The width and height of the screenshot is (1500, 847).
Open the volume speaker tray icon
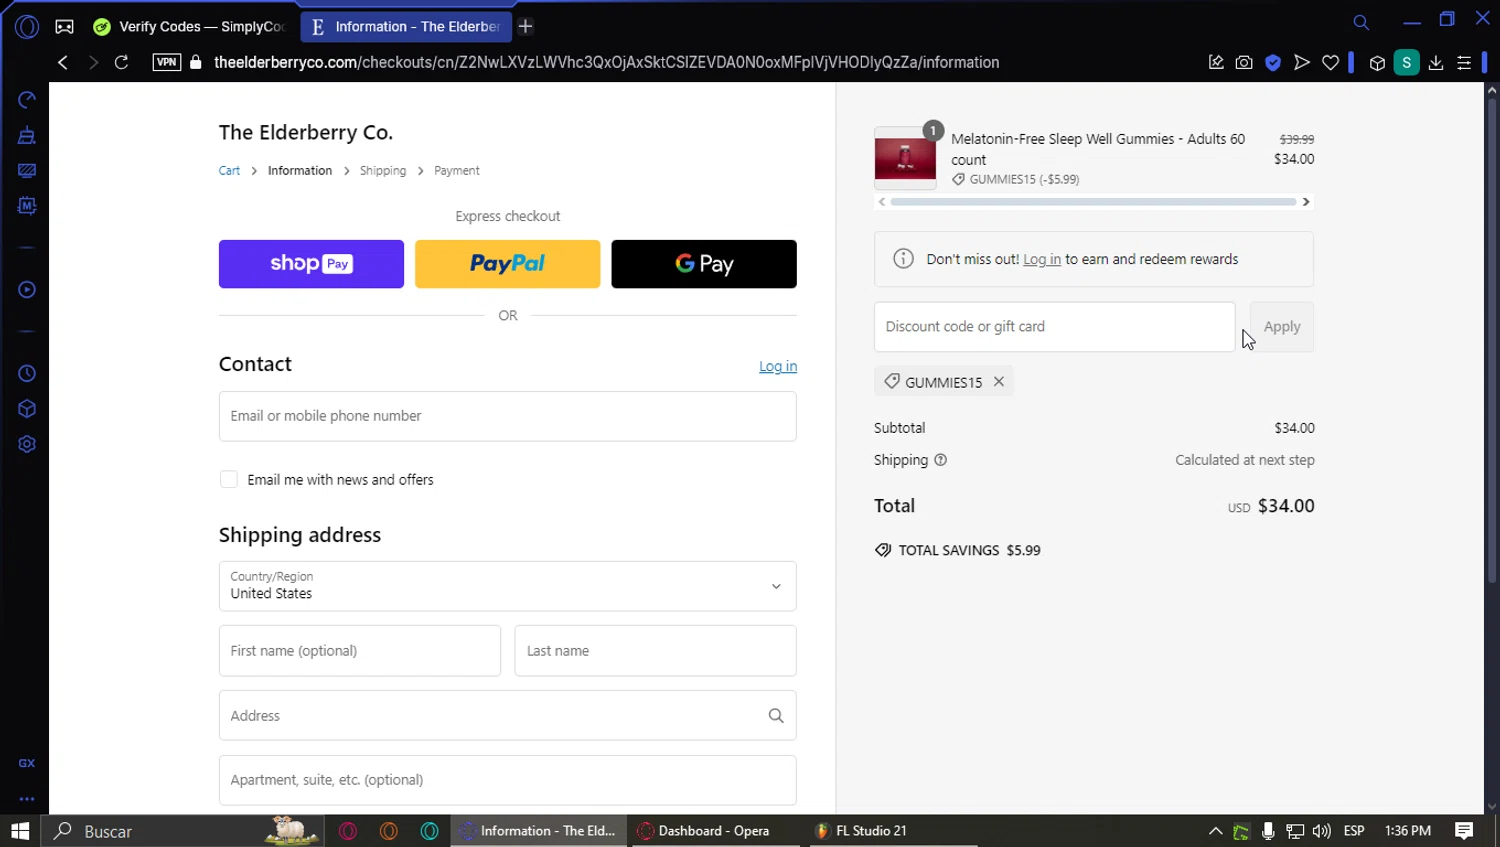1322,831
